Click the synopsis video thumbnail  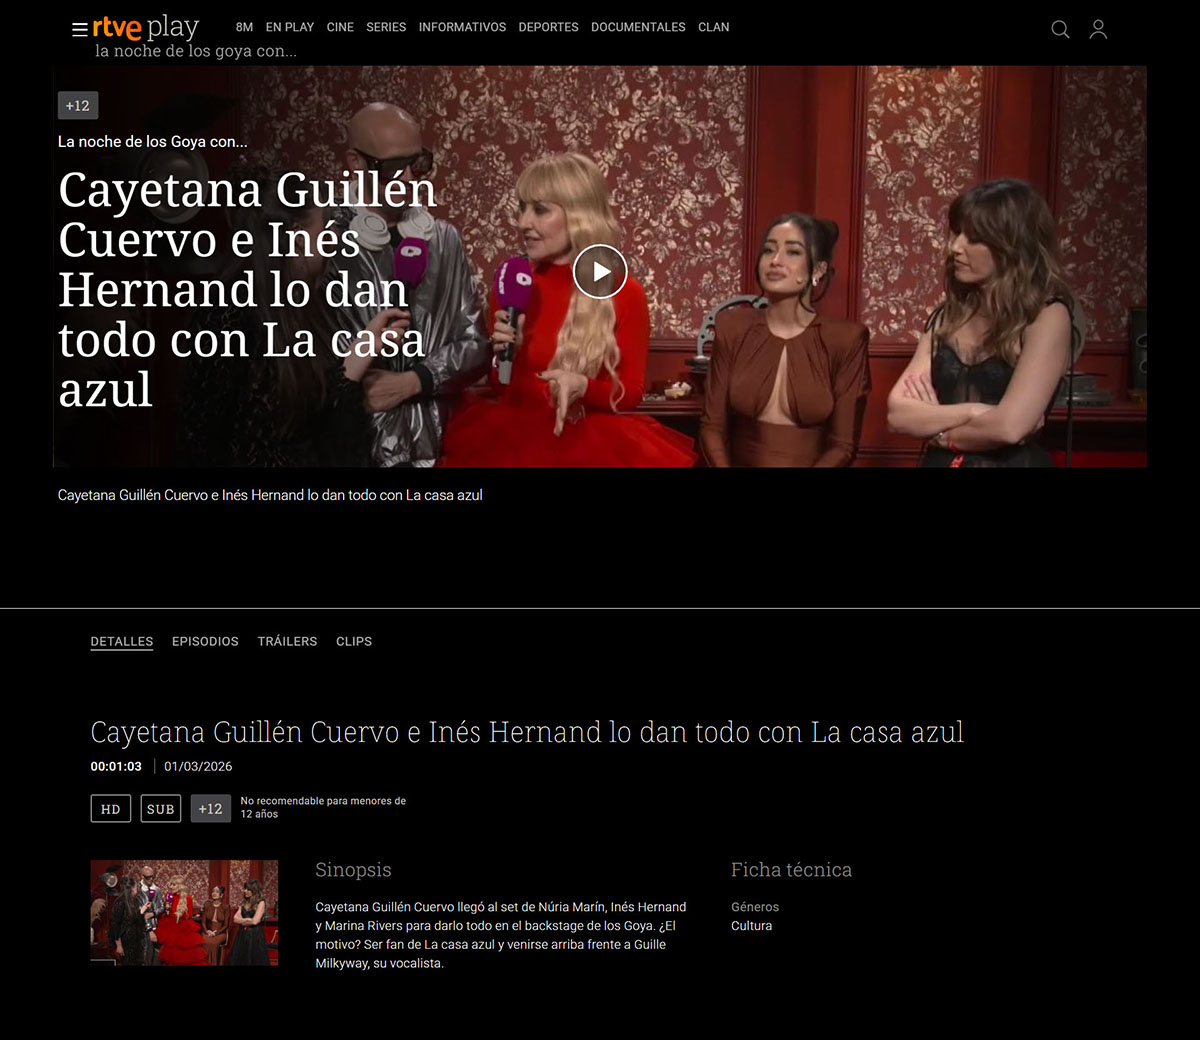coord(184,912)
